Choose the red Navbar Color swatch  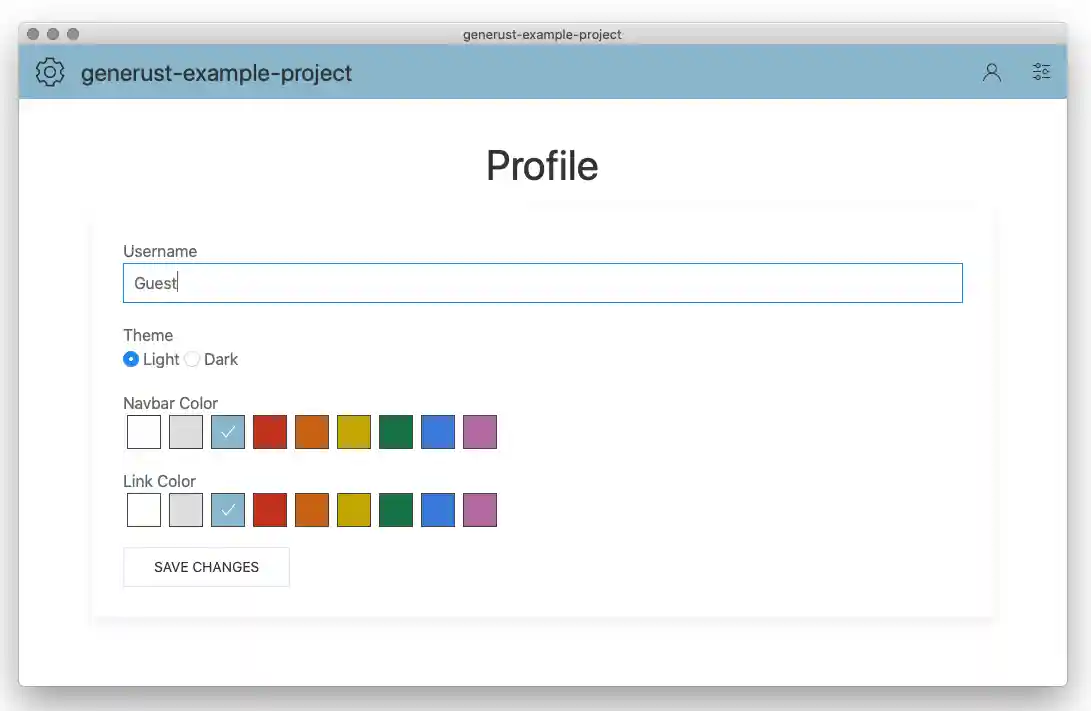click(269, 432)
